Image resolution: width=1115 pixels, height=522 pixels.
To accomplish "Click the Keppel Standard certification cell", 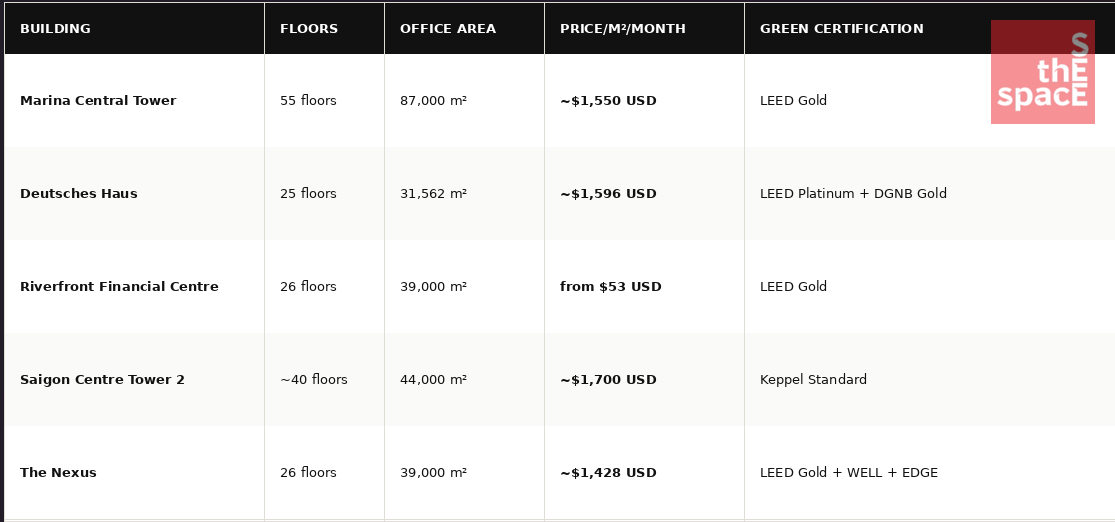I will pos(813,380).
